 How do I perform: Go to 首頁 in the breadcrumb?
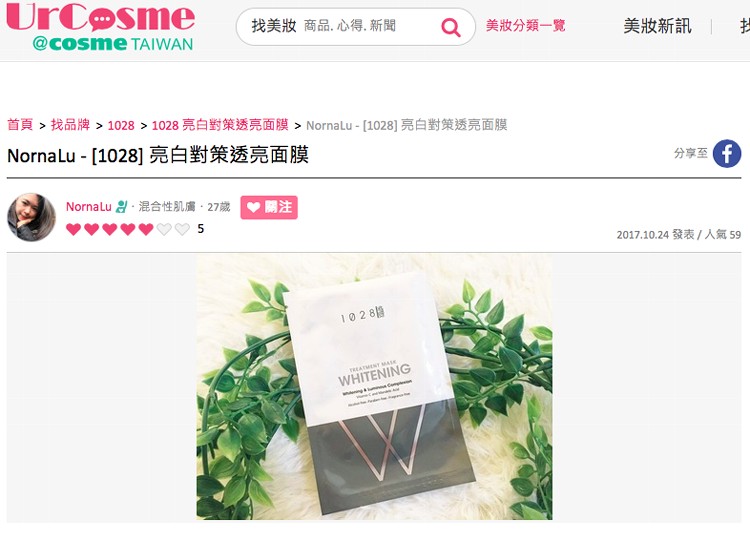pyautogui.click(x=20, y=125)
